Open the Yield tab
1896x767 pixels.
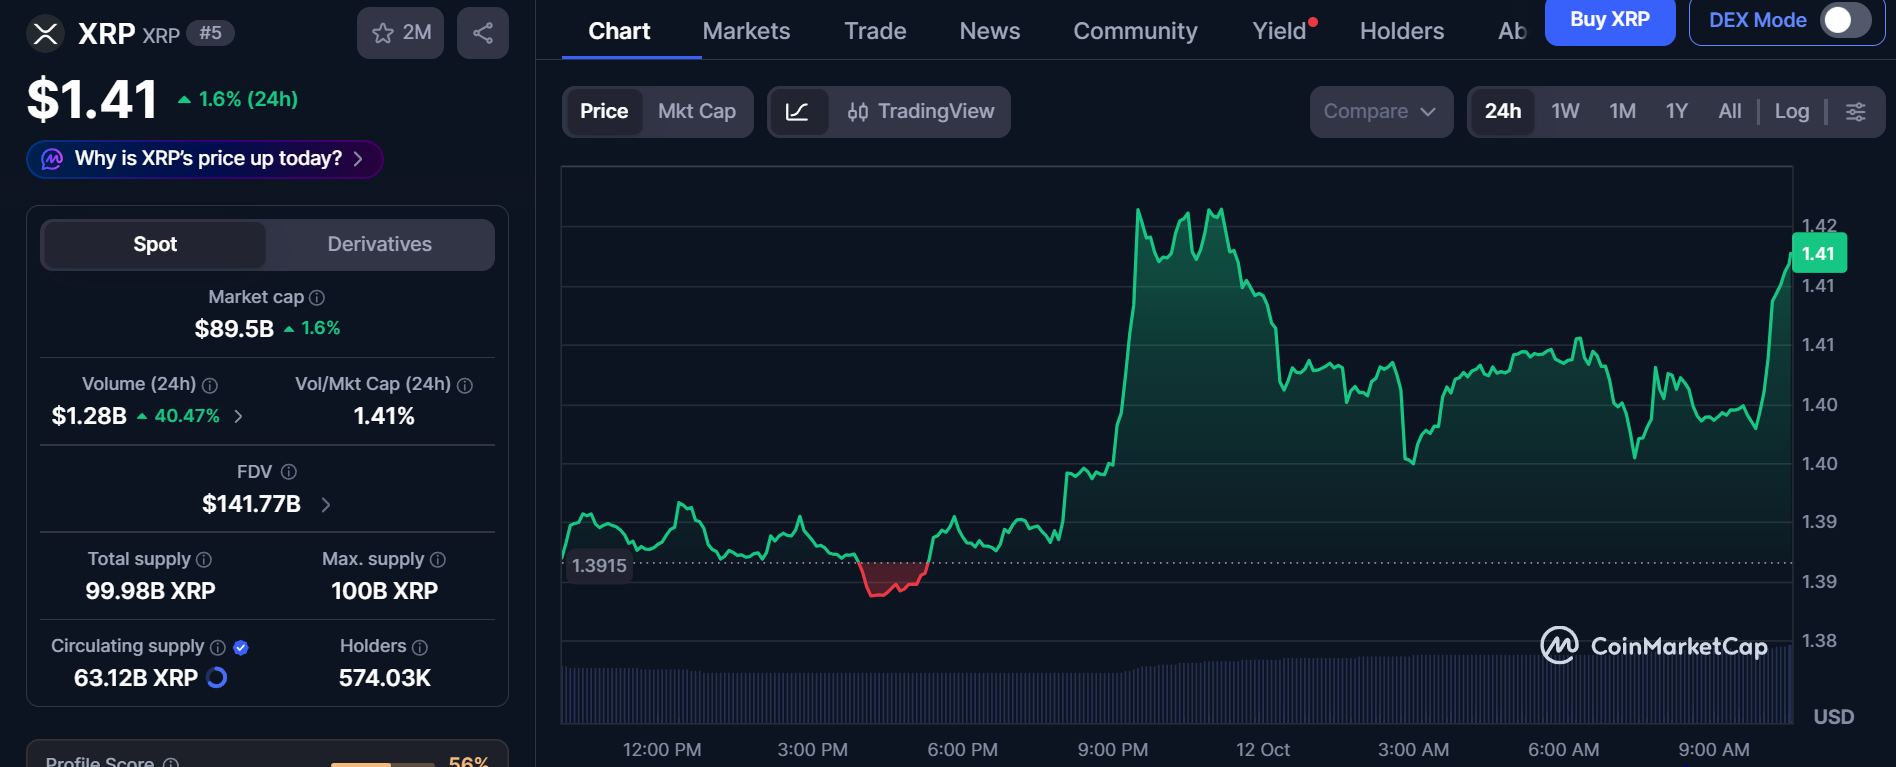(x=1280, y=31)
